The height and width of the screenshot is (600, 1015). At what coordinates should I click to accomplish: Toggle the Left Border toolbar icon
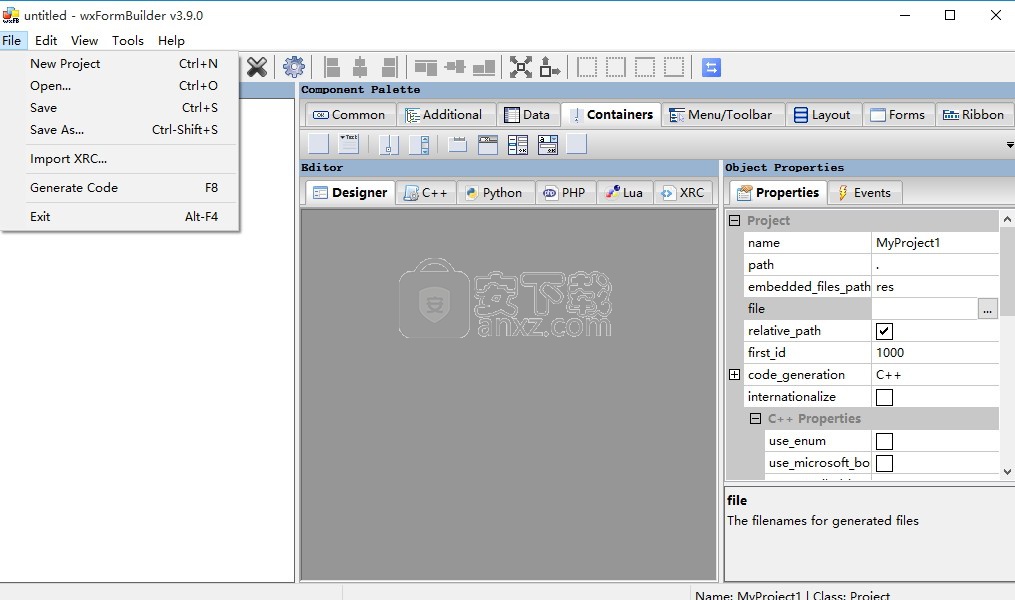pyautogui.click(x=586, y=67)
